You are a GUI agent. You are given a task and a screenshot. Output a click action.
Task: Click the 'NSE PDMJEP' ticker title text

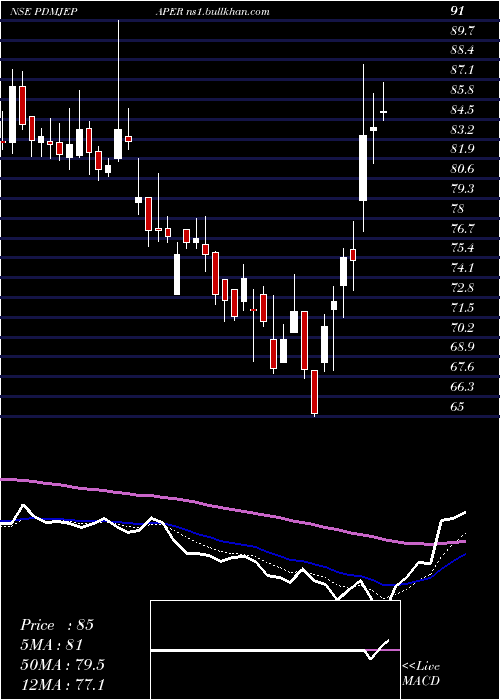click(43, 11)
